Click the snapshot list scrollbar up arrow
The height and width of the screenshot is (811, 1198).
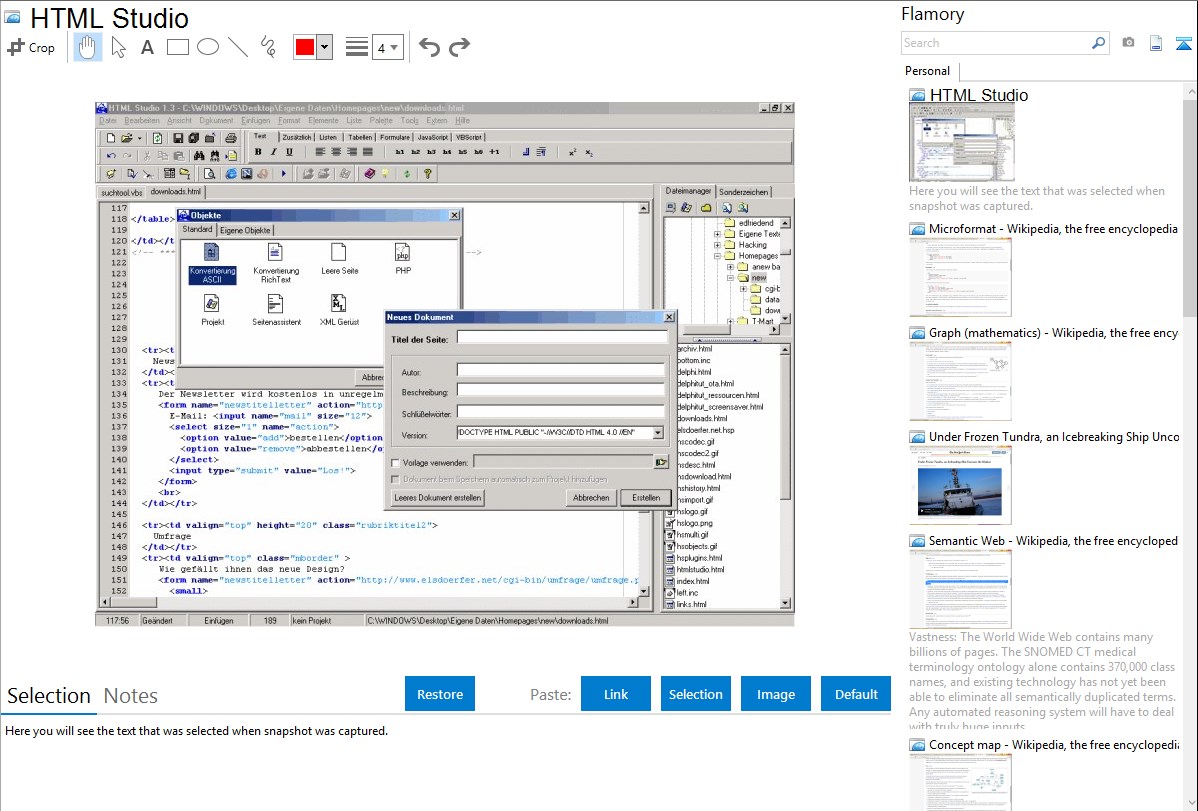pyautogui.click(x=1191, y=92)
